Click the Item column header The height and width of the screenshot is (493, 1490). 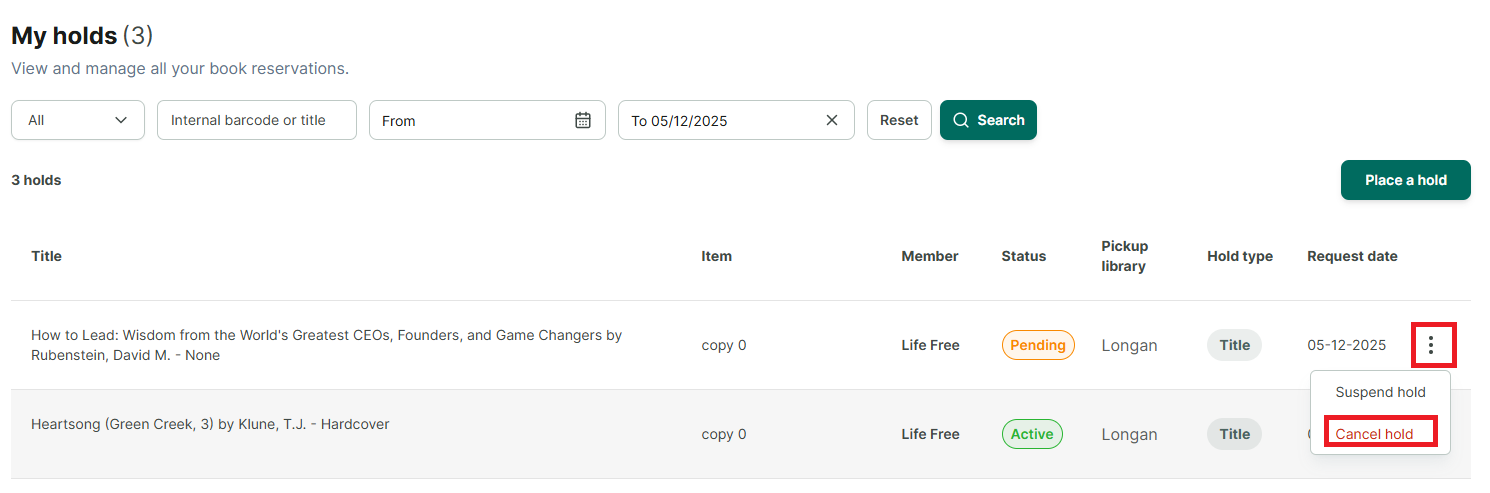[x=716, y=256]
